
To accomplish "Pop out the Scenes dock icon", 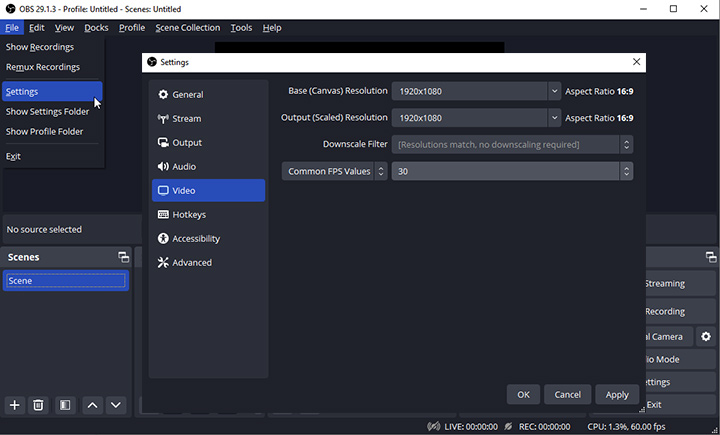I will click(x=124, y=257).
